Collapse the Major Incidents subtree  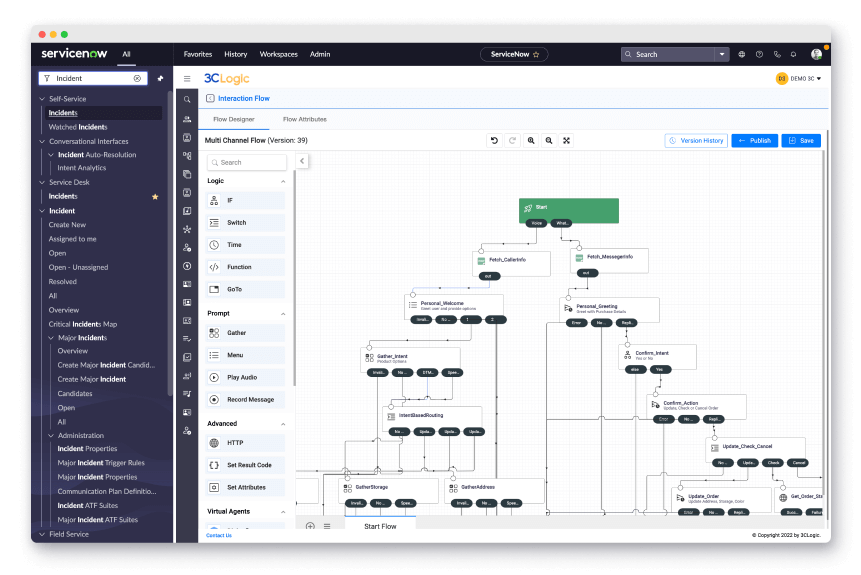click(x=51, y=338)
